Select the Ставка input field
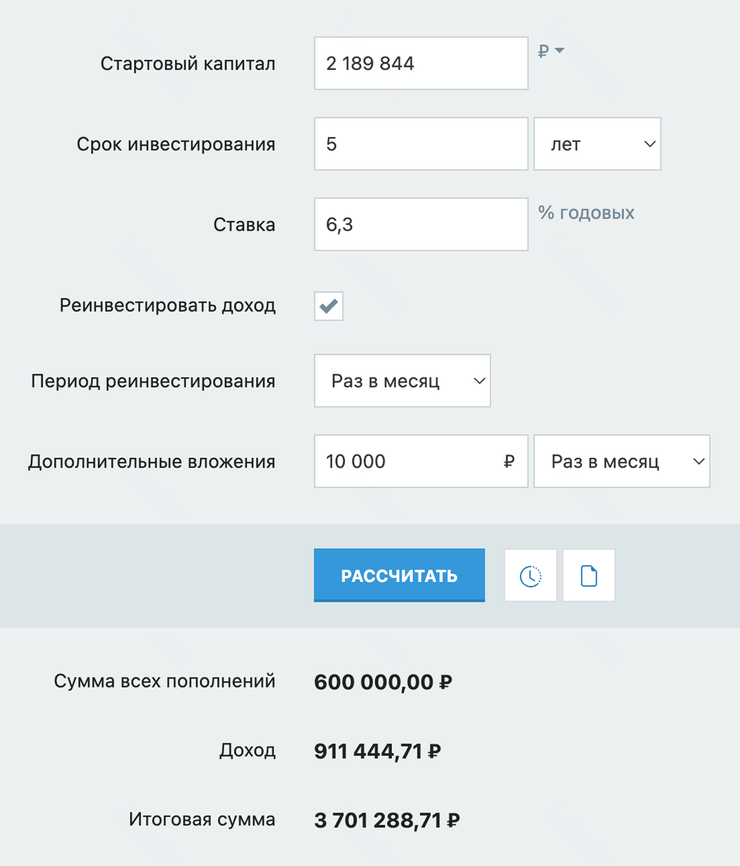 [420, 225]
